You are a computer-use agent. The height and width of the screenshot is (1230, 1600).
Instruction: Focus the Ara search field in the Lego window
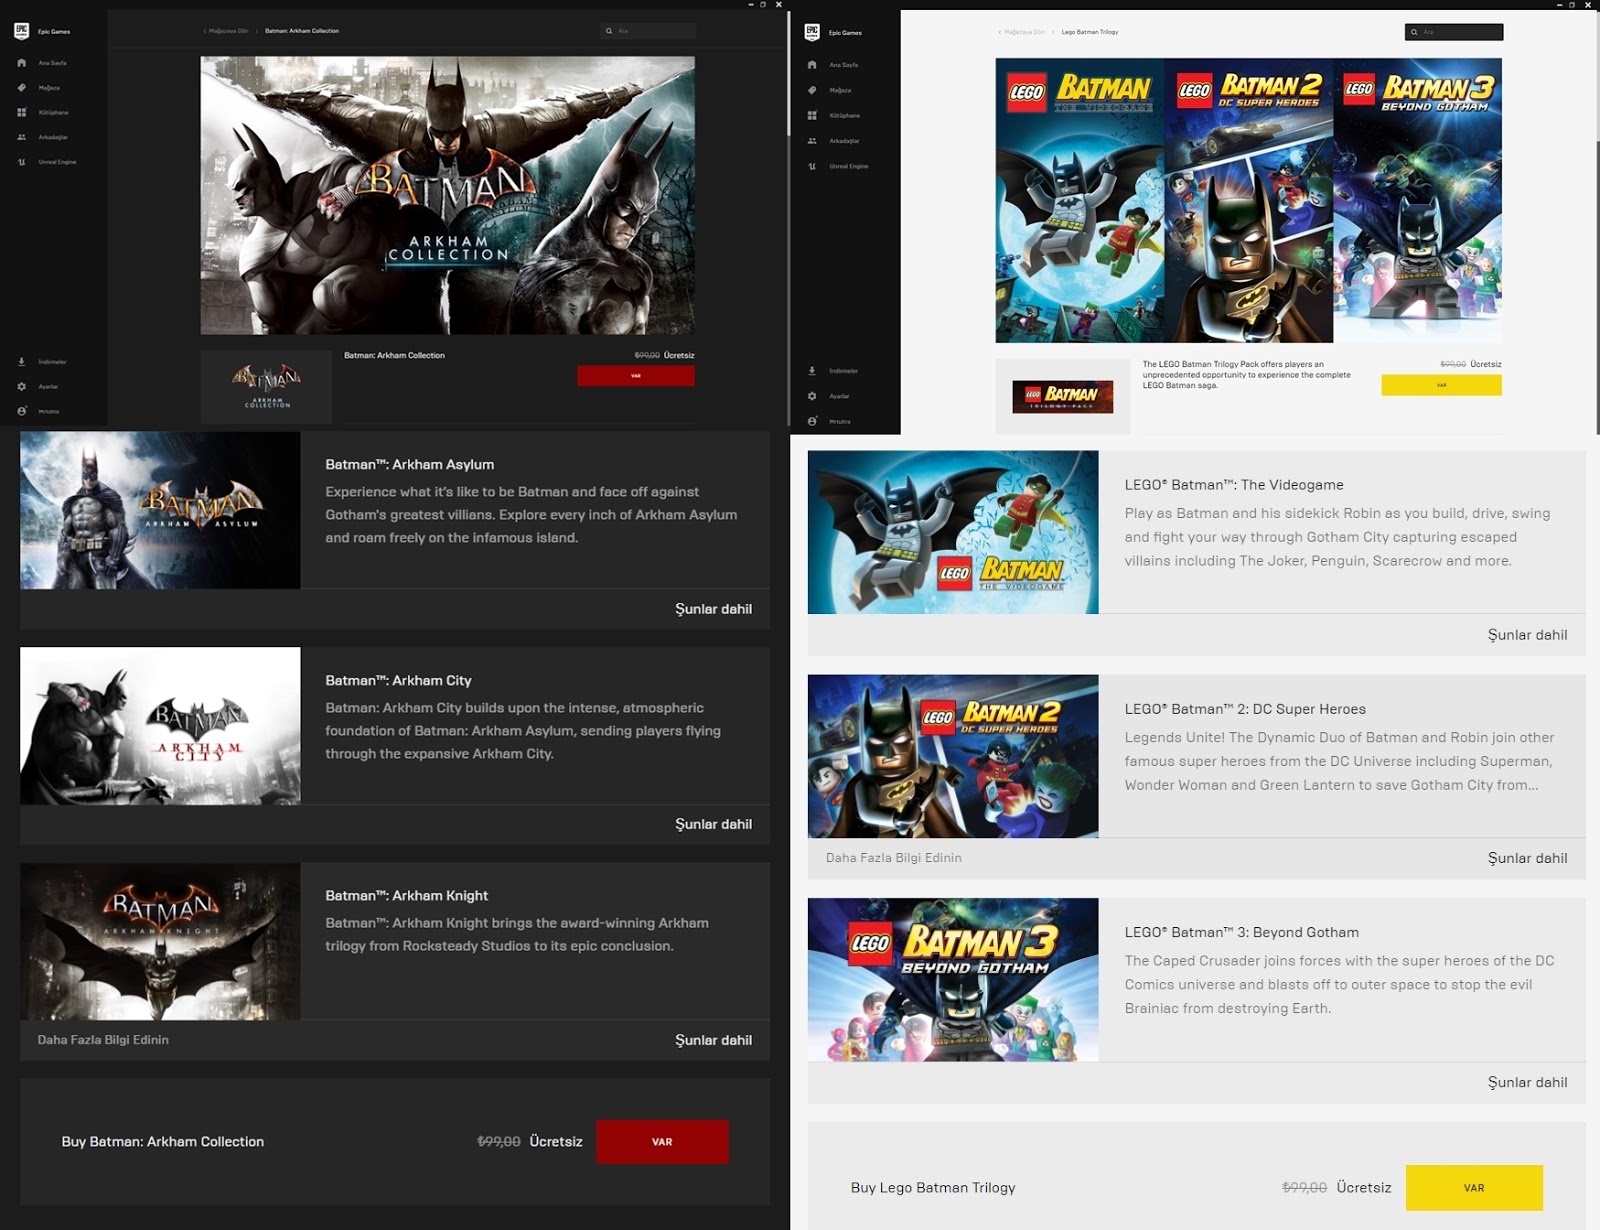[x=1454, y=32]
